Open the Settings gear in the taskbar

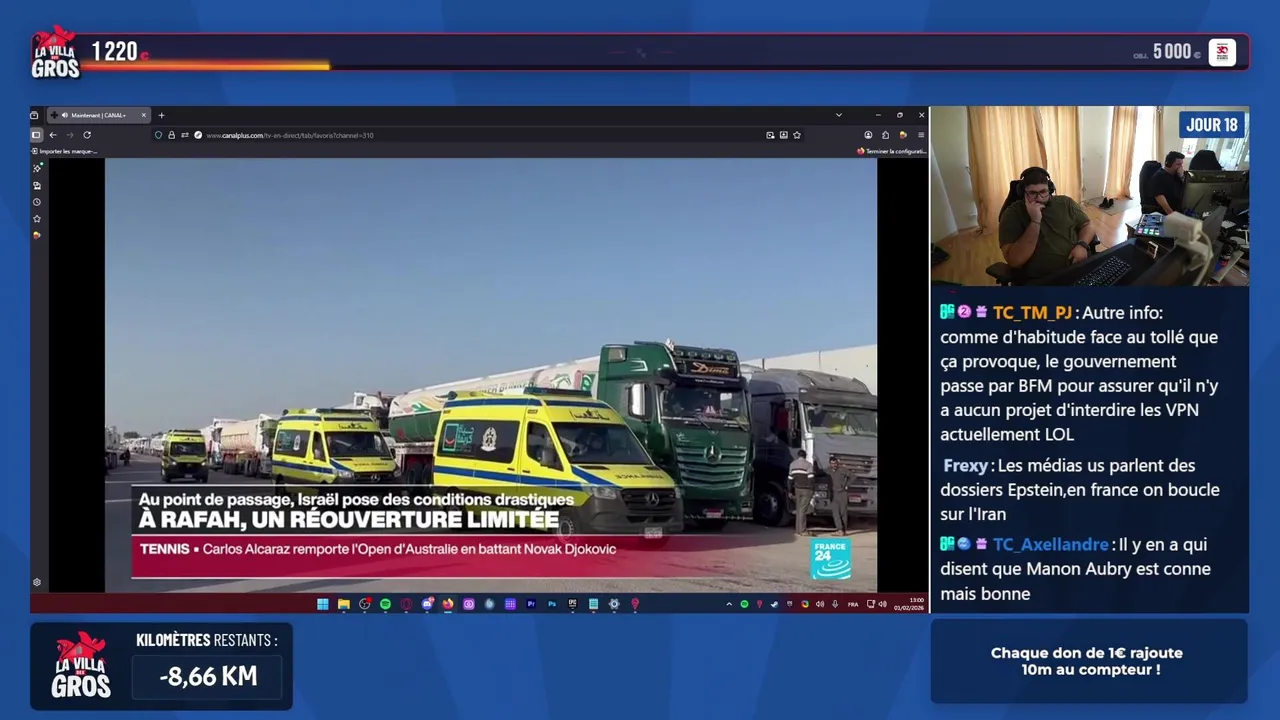(x=614, y=604)
